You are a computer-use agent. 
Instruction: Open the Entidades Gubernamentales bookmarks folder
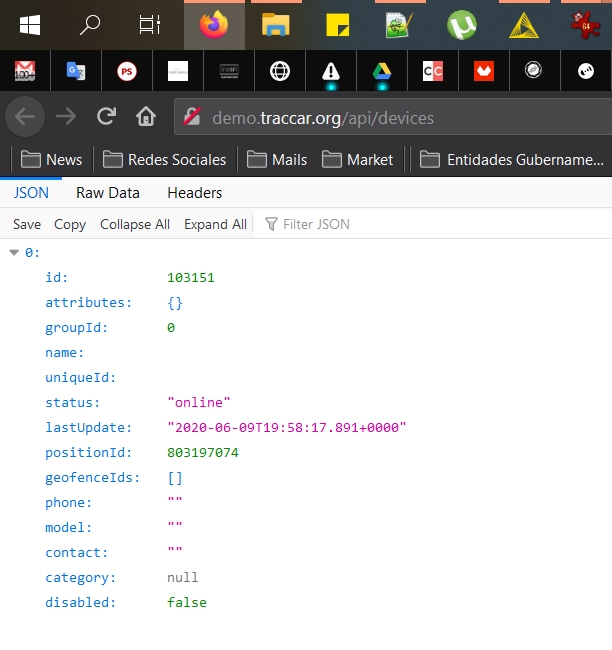coord(513,160)
